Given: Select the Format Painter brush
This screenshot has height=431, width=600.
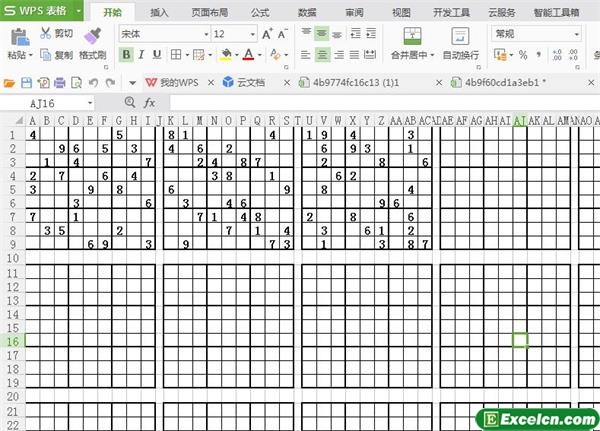Looking at the screenshot, I should pos(93,36).
